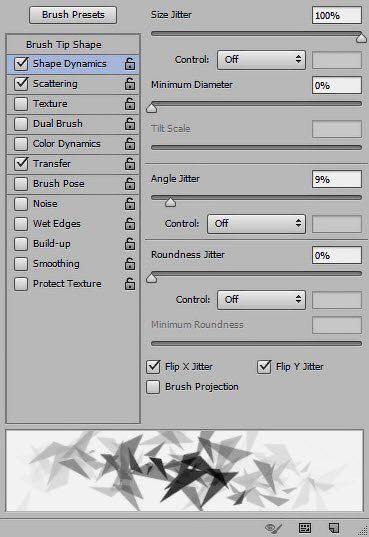
Task: Toggle lock icon beside Shape Dynamics
Action: tap(130, 64)
